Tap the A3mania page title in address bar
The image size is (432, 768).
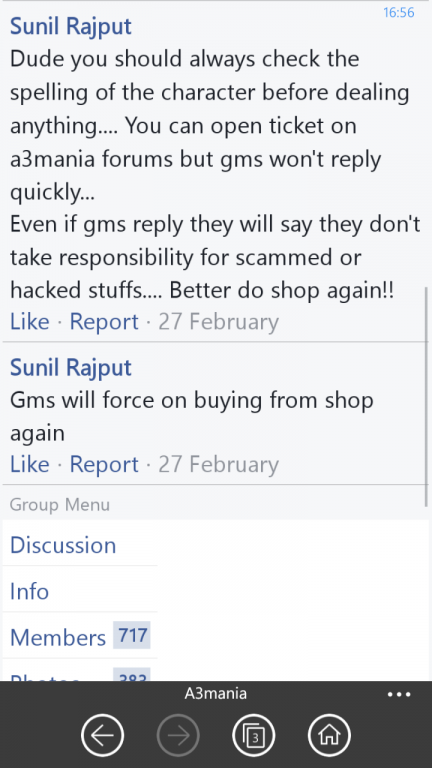tap(216, 694)
